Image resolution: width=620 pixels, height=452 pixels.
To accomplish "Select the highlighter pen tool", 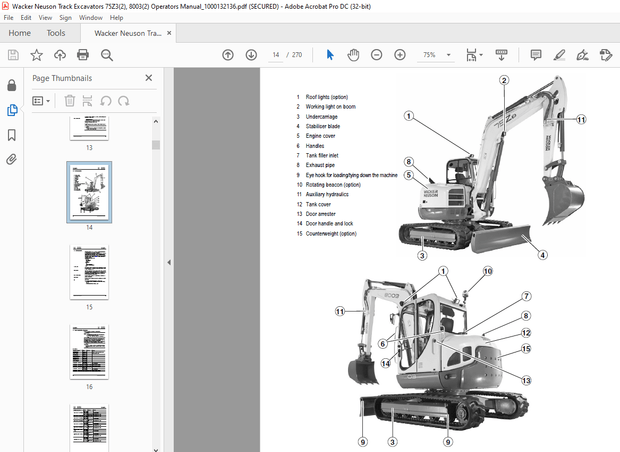I will 560,55.
